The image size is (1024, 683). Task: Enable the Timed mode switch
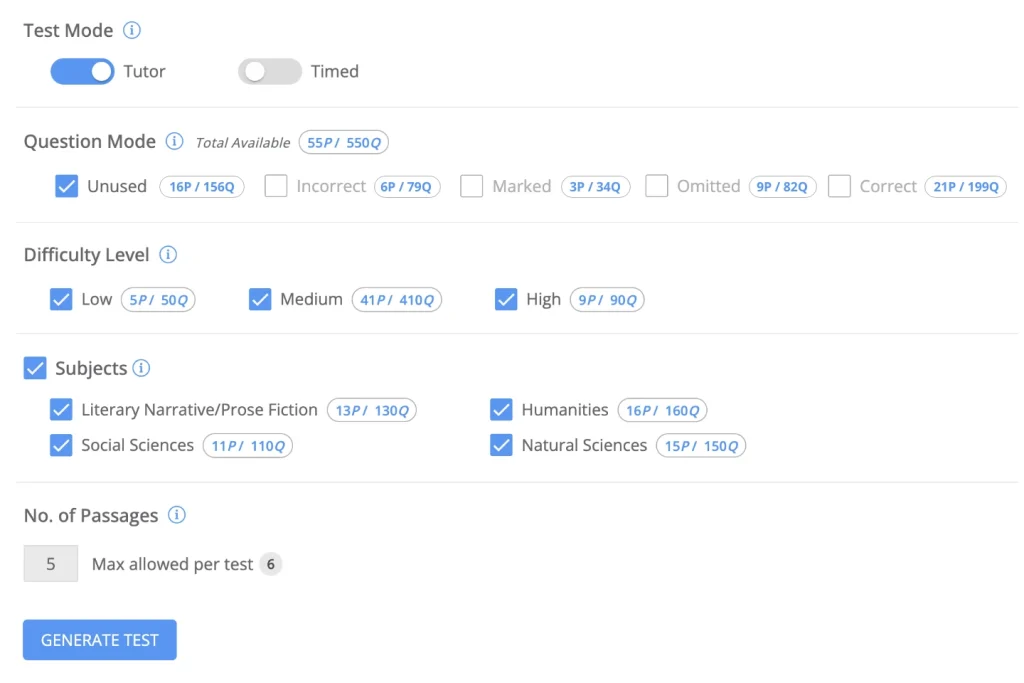270,71
